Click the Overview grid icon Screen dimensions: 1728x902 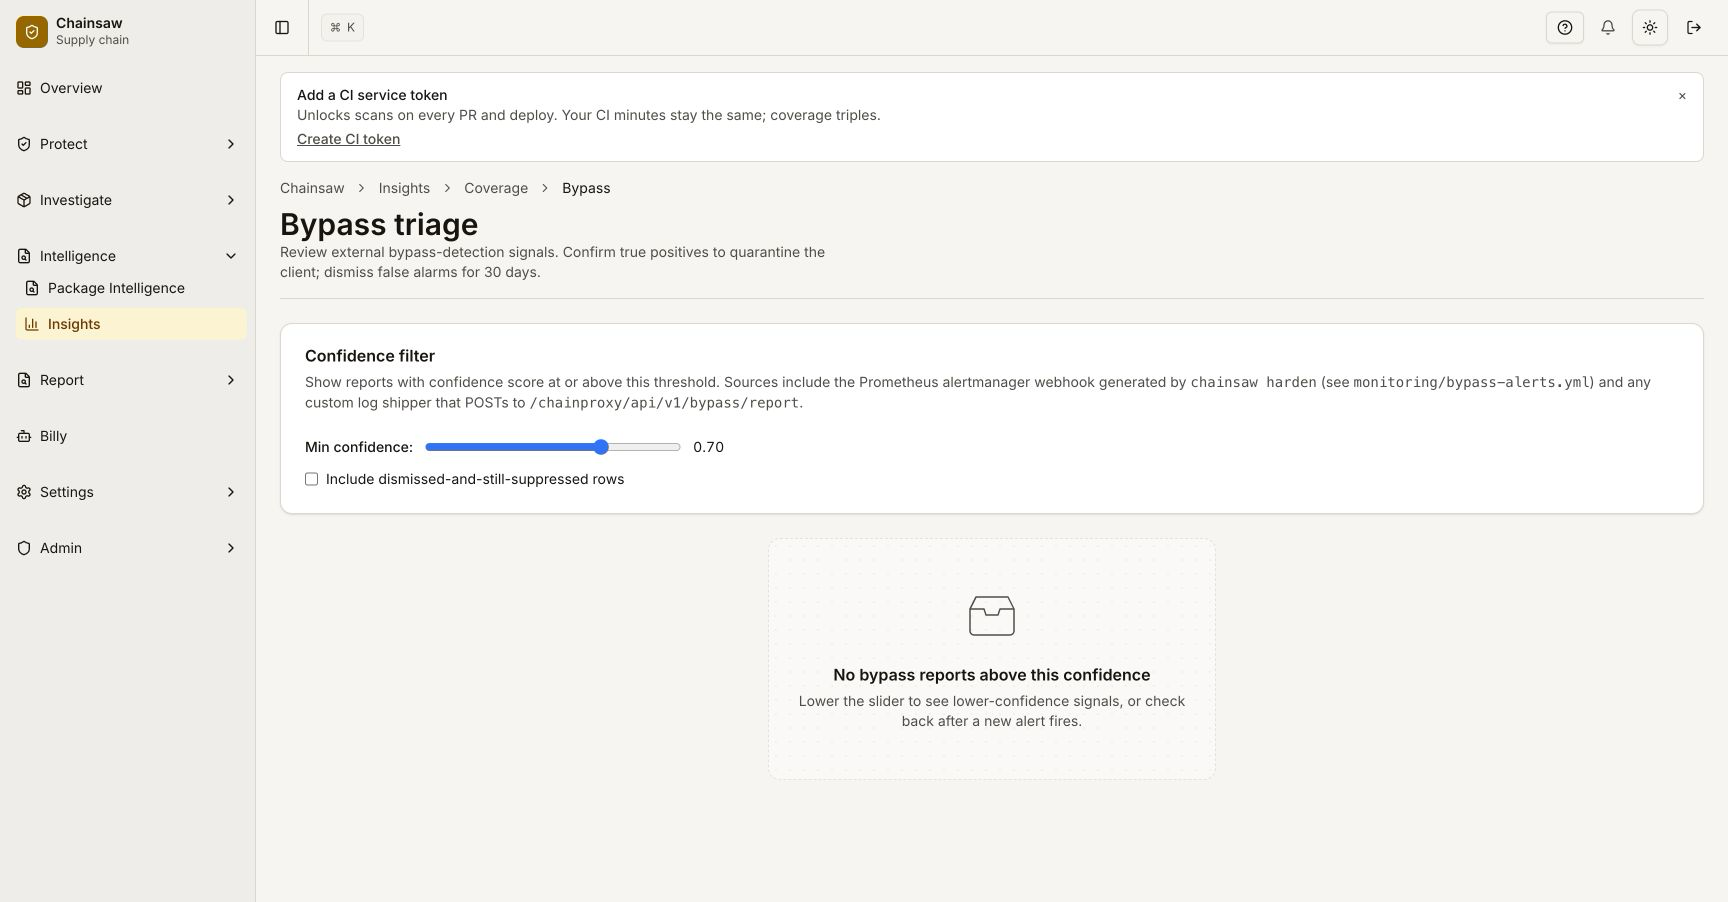pos(24,88)
